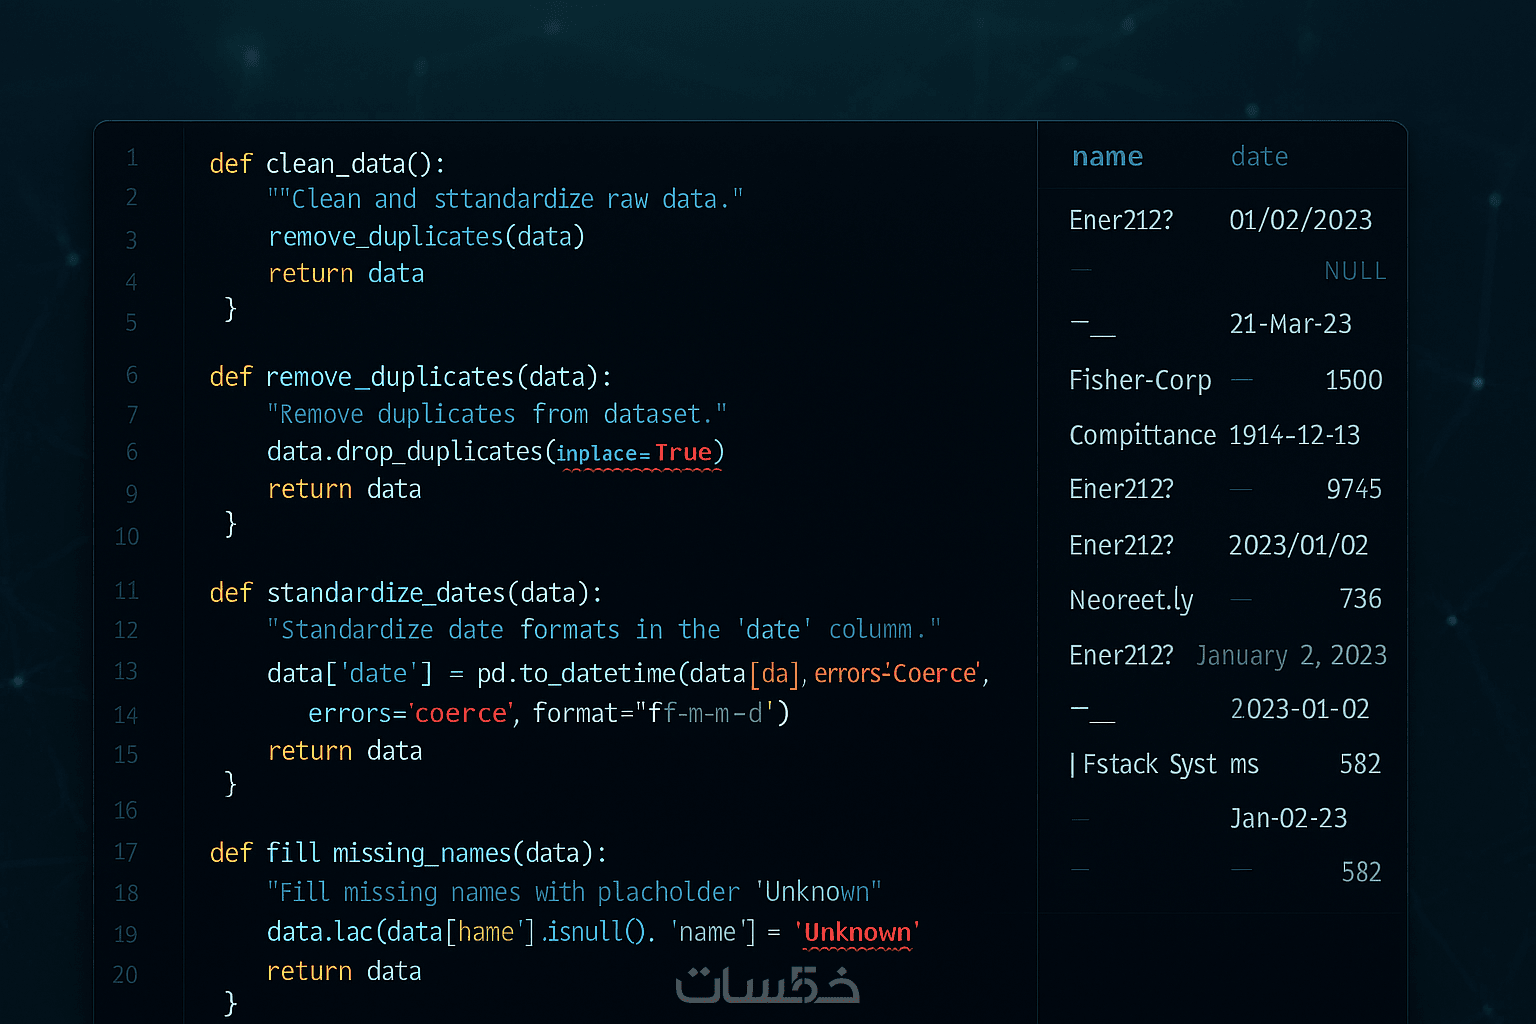The image size is (1536, 1024).
Task: Click the "Jan-02-23" date cell
Action: pos(1288,819)
